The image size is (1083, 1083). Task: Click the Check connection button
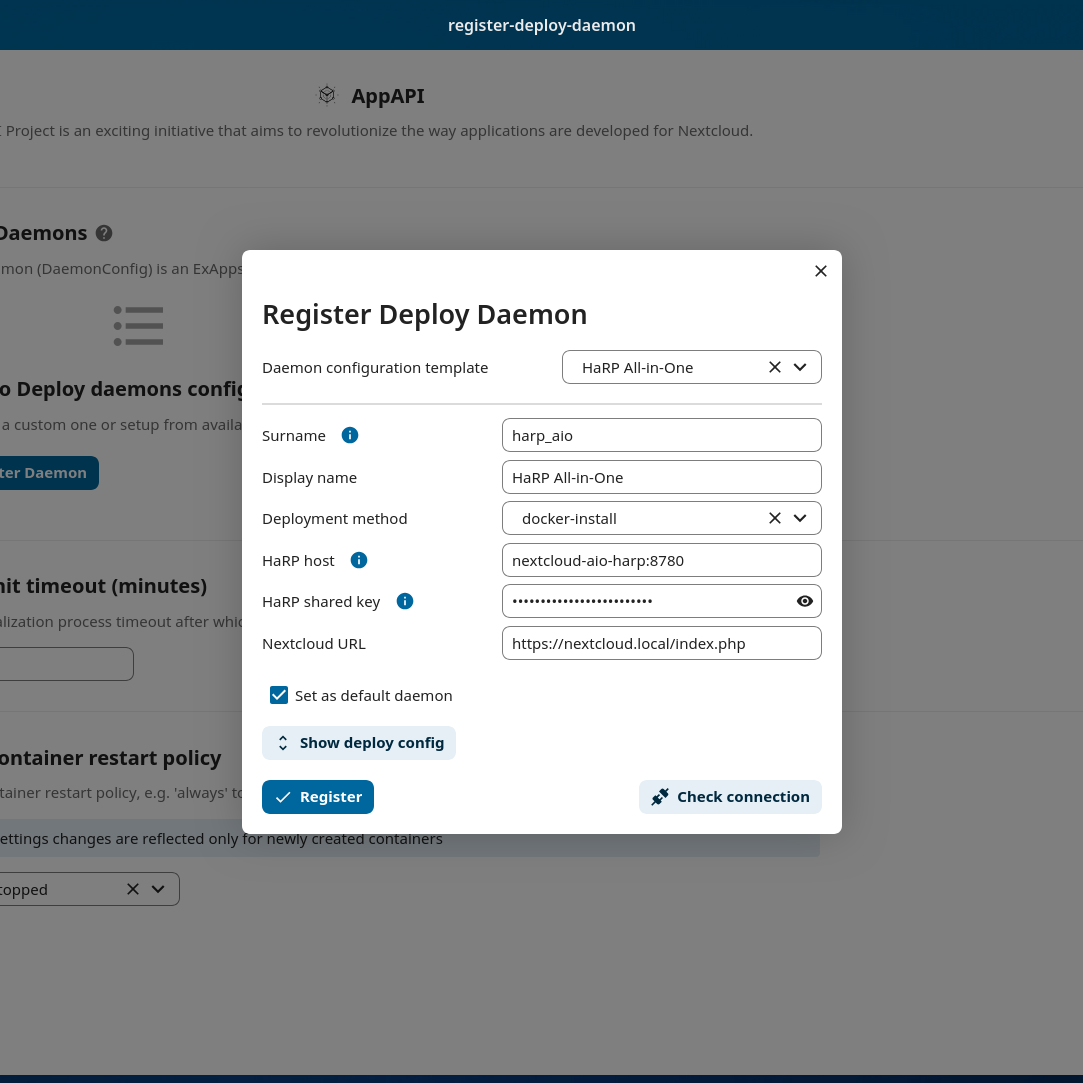730,797
